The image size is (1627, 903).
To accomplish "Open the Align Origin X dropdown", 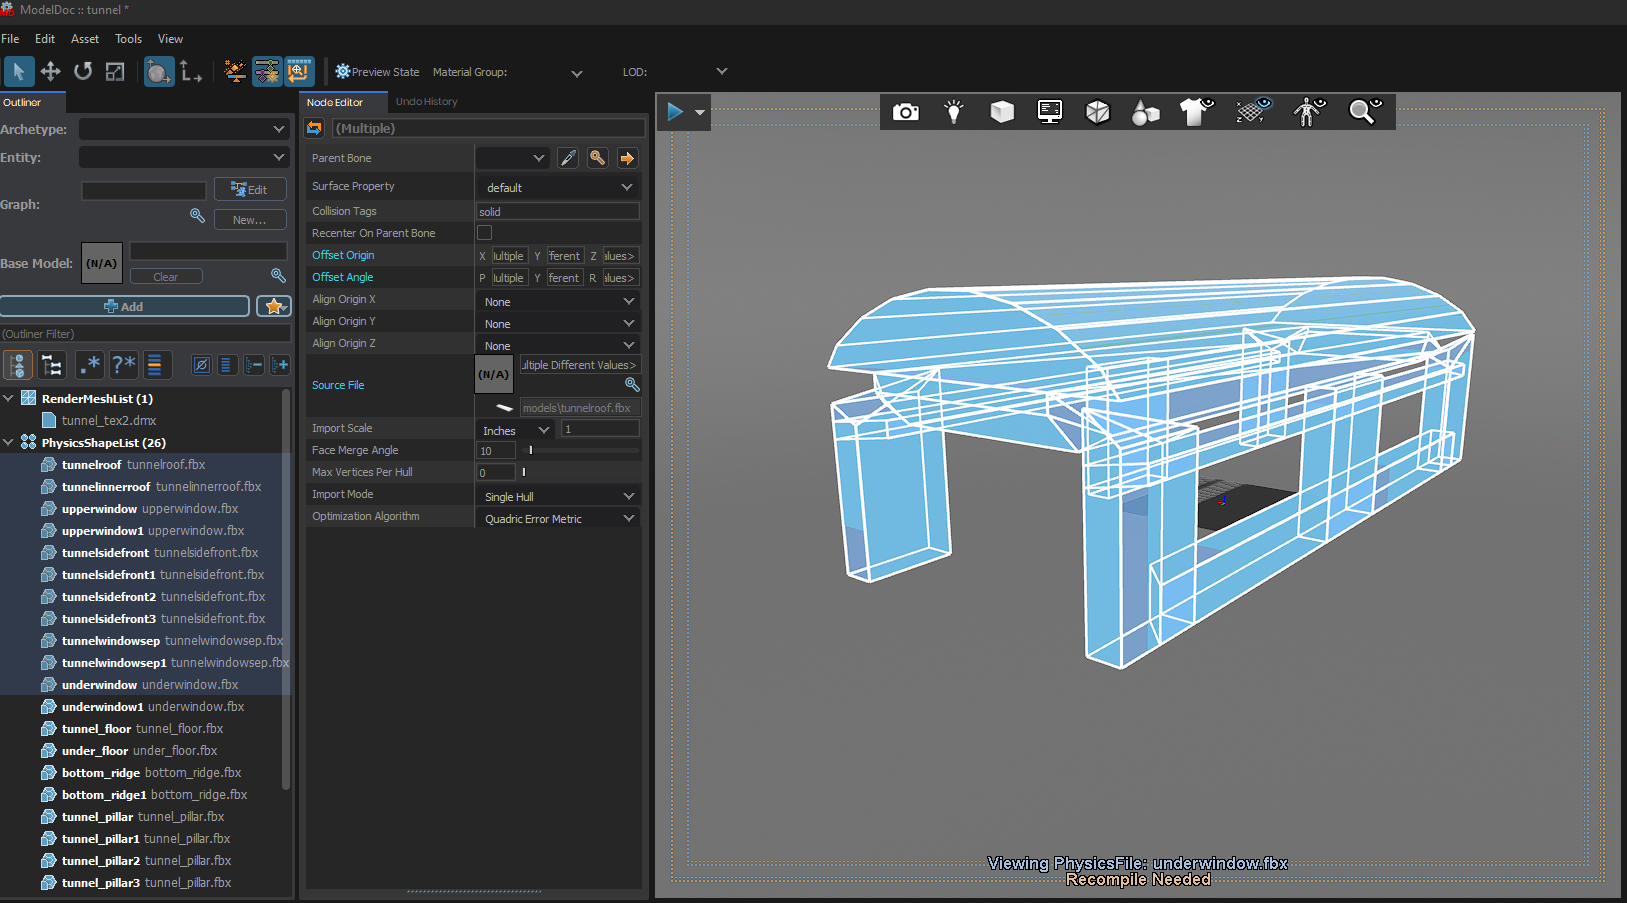I will coord(558,301).
